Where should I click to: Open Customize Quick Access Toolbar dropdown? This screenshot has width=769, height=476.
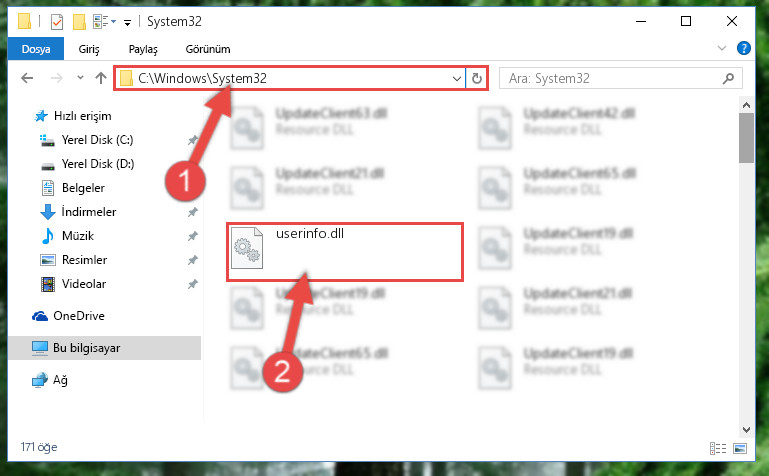click(x=128, y=23)
